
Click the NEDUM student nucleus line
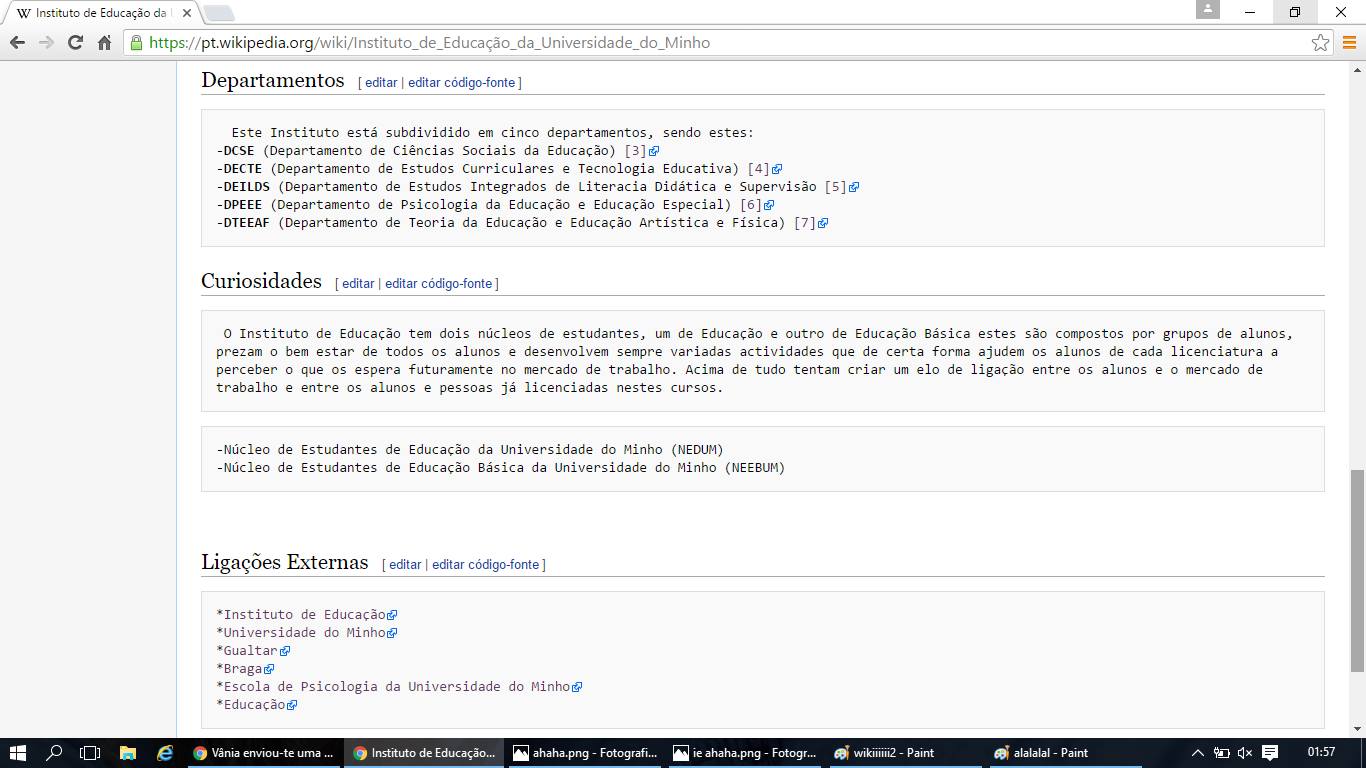470,450
